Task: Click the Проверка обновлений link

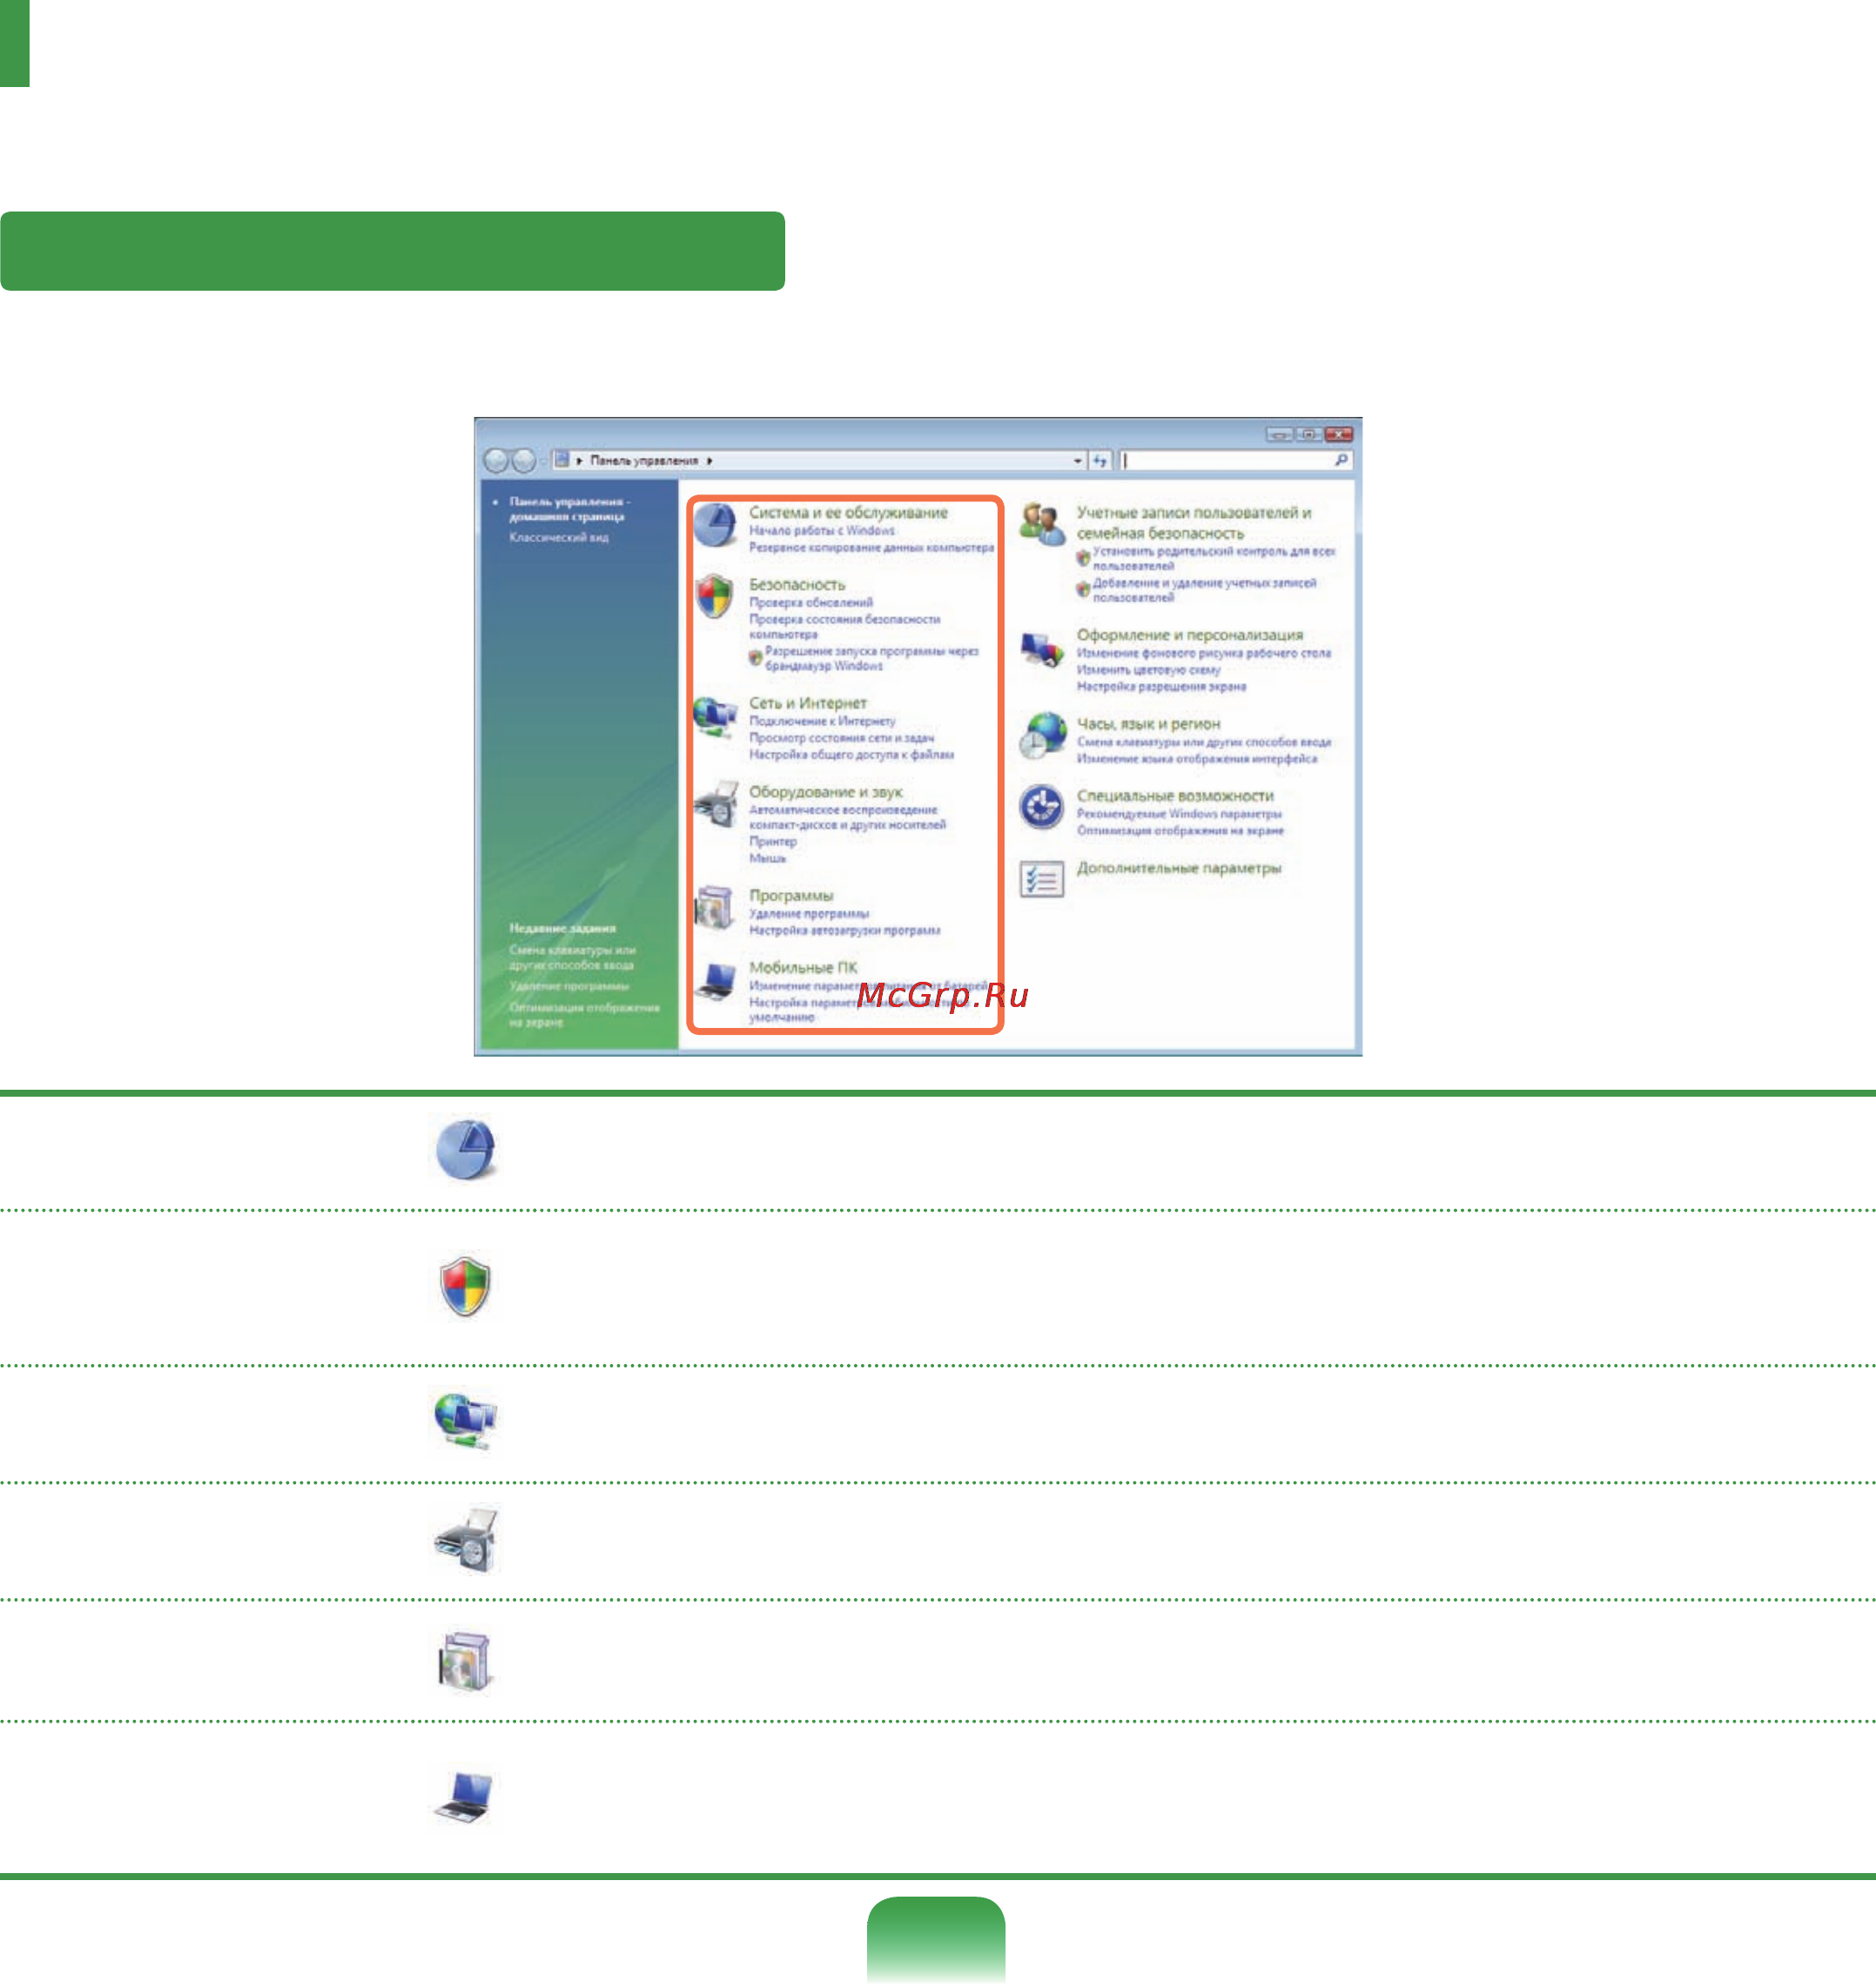Action: 811,603
